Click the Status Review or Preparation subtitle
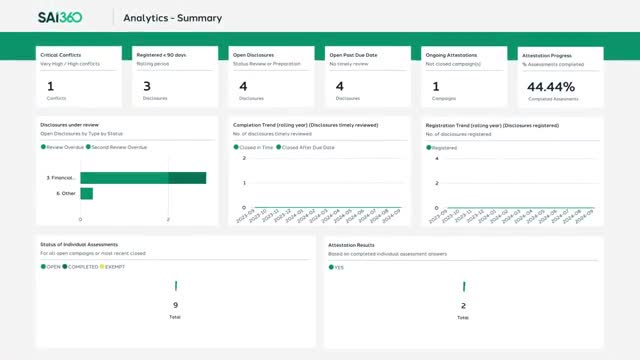Image resolution: width=640 pixels, height=360 pixels. click(x=267, y=64)
